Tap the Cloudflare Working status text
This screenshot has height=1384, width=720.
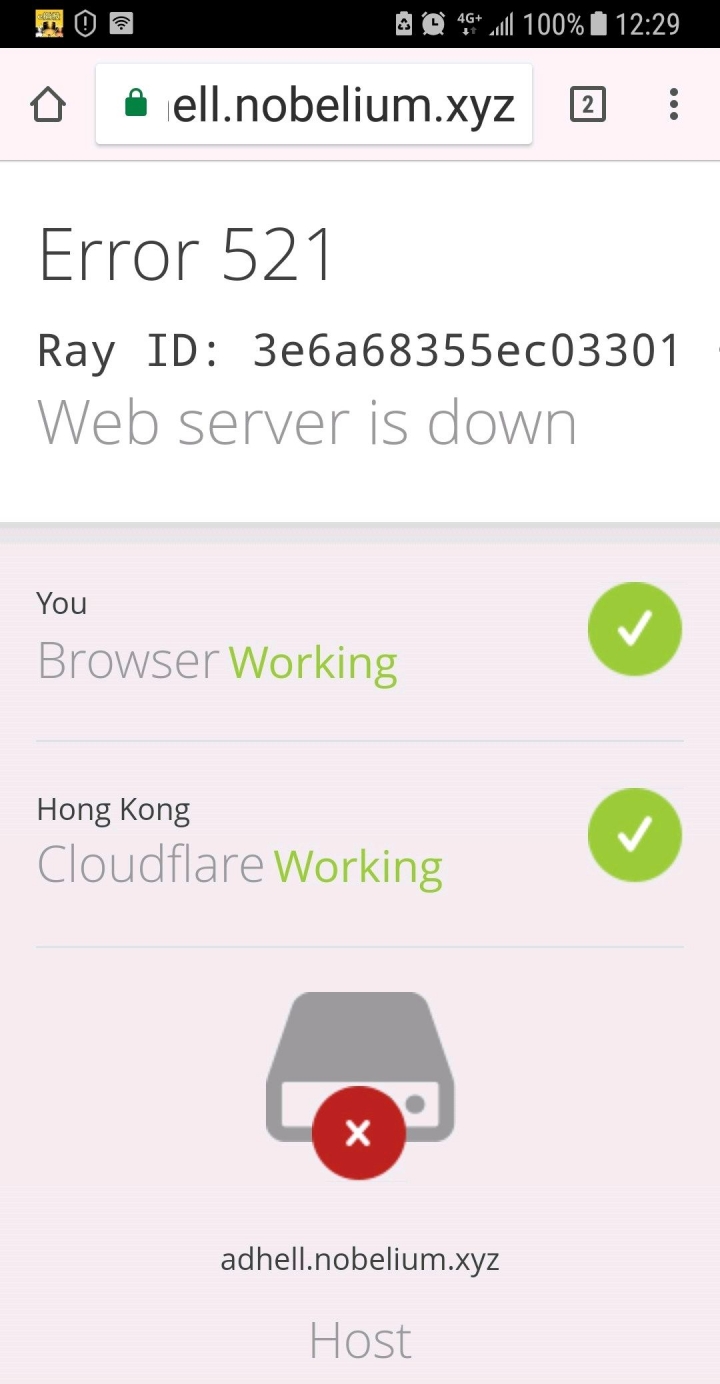coord(240,866)
